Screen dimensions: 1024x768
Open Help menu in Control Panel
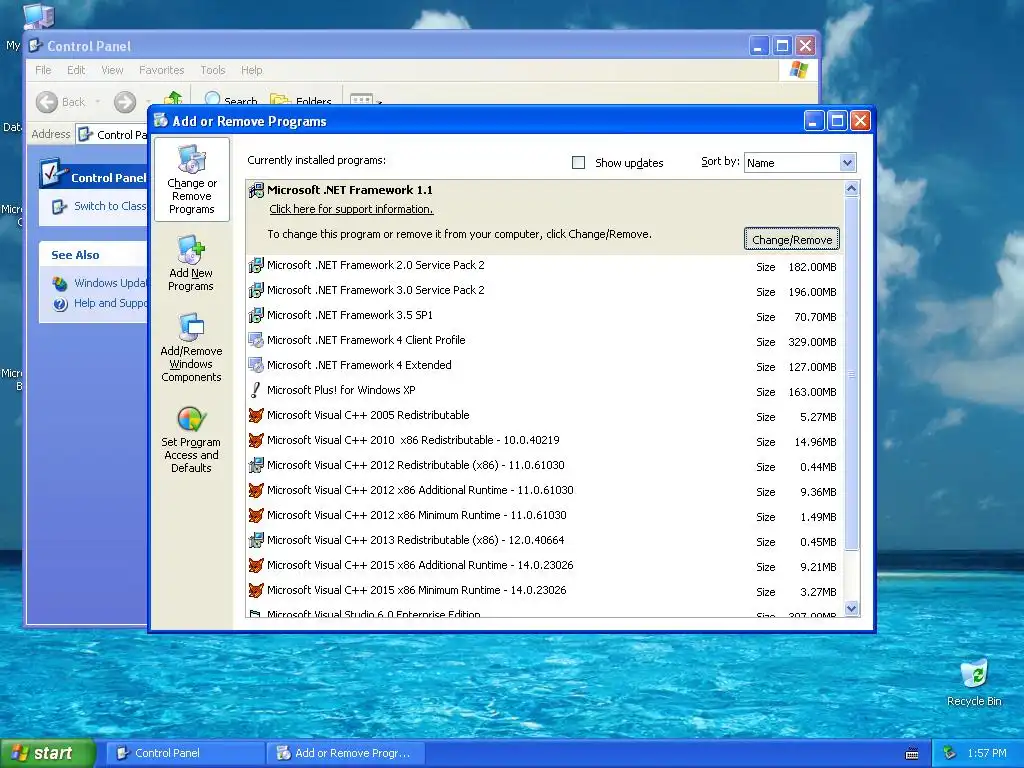click(251, 70)
